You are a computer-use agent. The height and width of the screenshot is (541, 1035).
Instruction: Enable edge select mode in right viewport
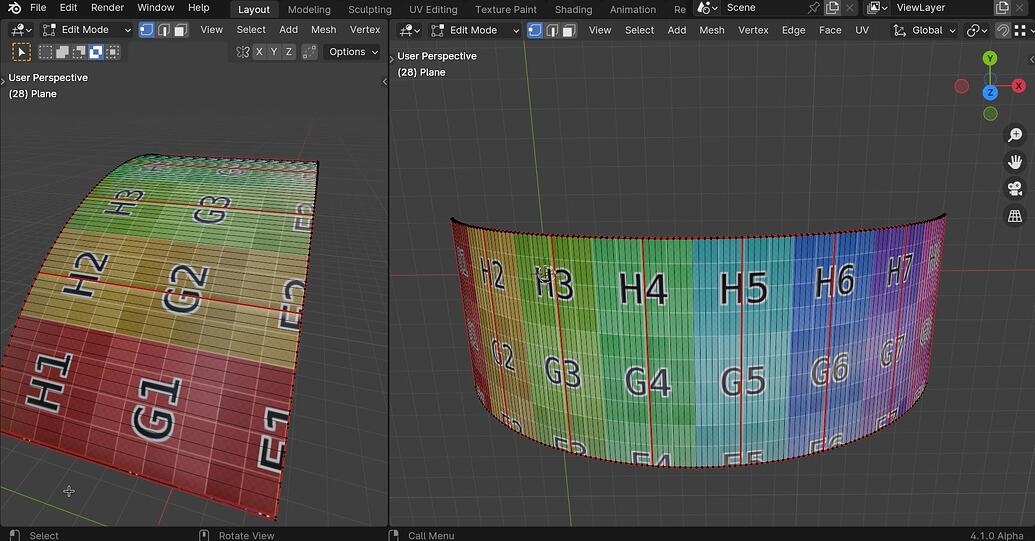tap(552, 30)
